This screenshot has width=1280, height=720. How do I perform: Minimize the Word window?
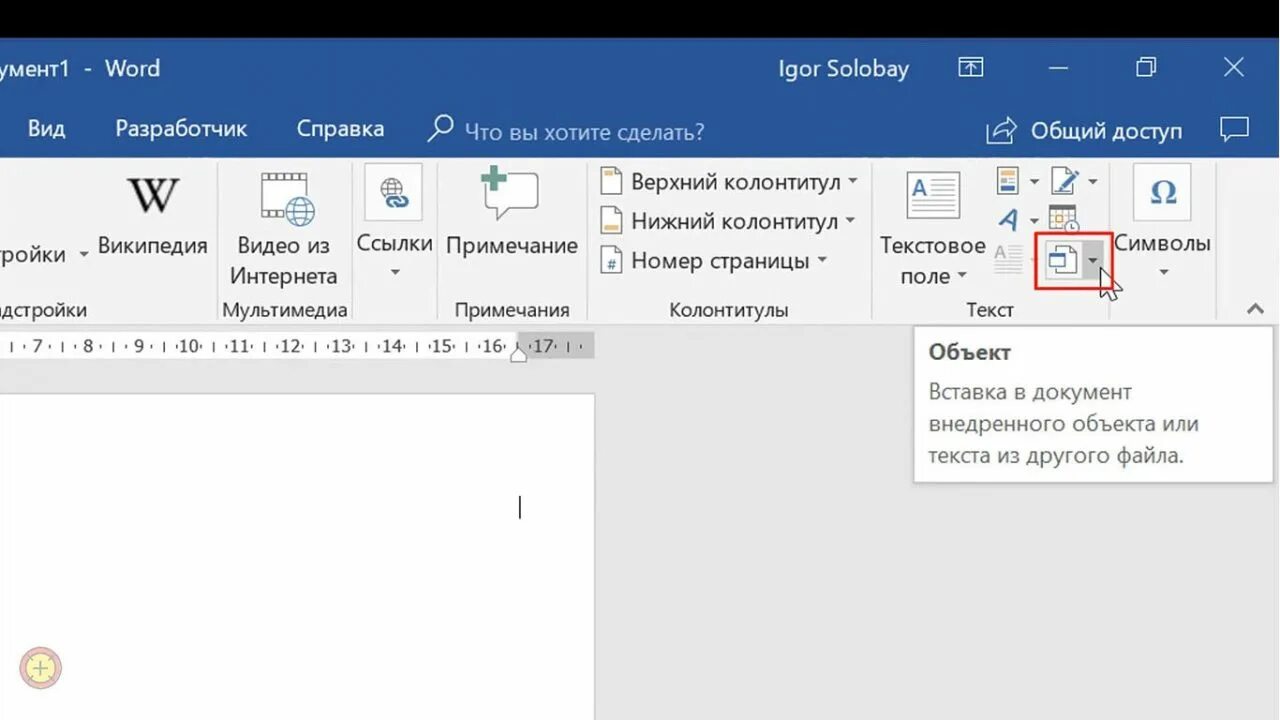click(x=1057, y=68)
